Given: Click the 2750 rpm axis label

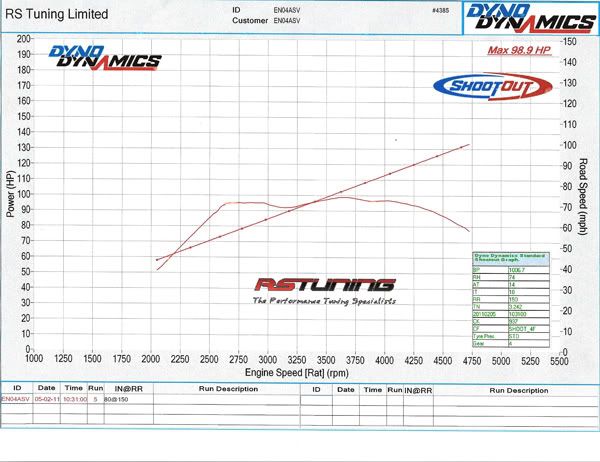Looking at the screenshot, I should click(238, 359).
